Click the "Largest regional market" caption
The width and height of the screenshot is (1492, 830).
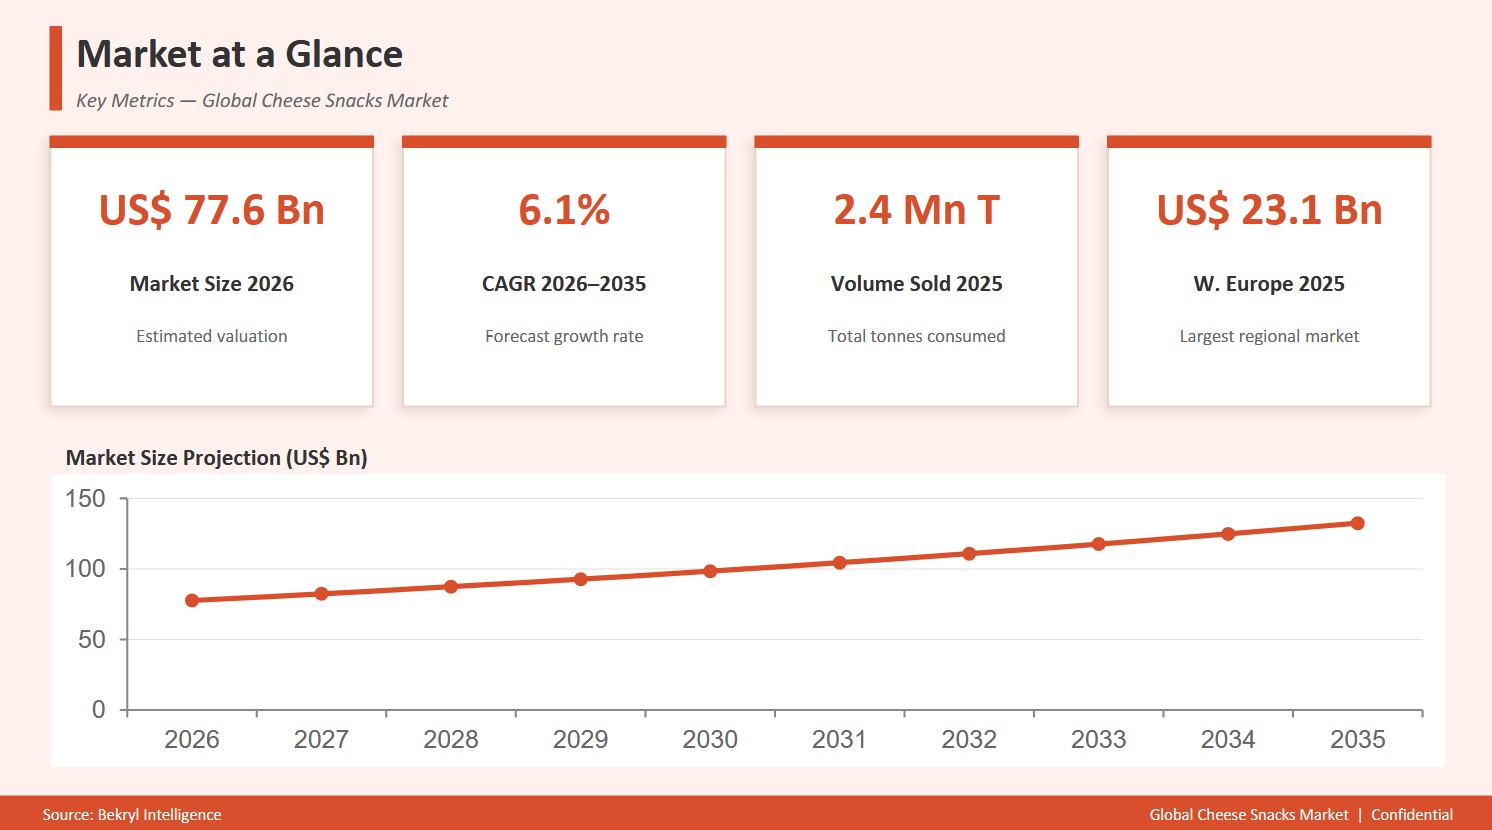[x=1269, y=336]
